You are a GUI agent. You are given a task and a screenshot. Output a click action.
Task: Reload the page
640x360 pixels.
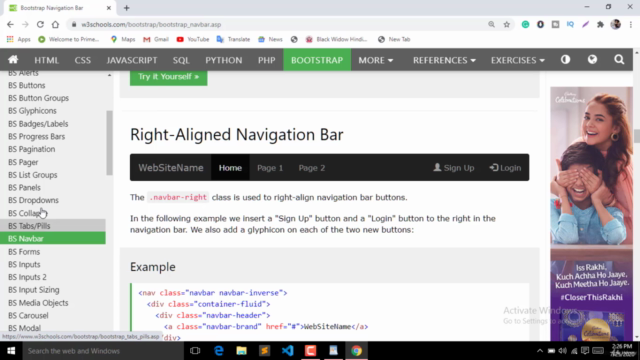click(x=40, y=24)
